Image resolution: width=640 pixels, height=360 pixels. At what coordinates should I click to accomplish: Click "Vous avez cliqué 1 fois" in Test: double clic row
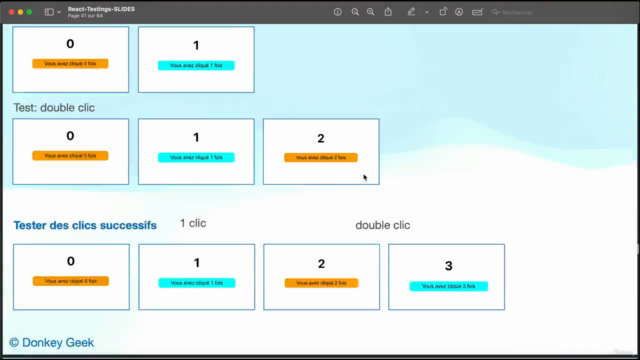[x=196, y=158]
